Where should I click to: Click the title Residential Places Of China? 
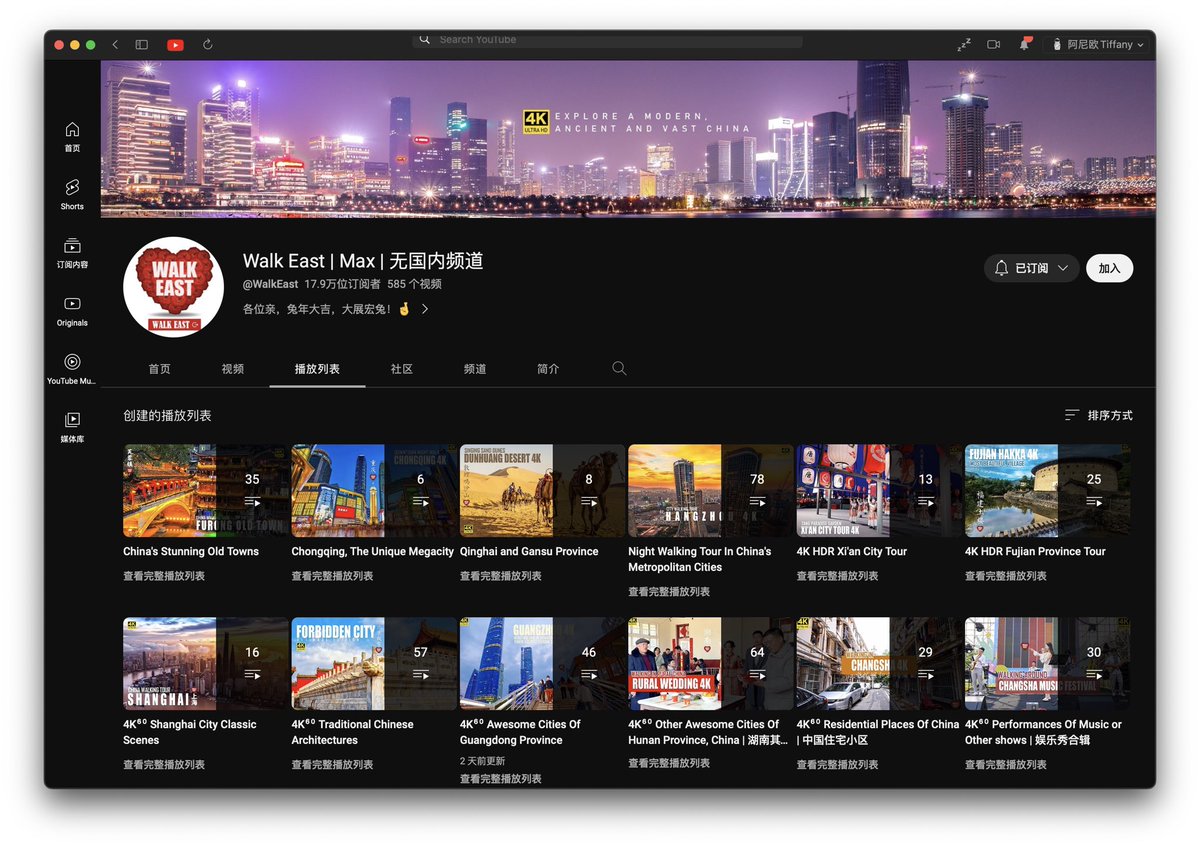(878, 732)
